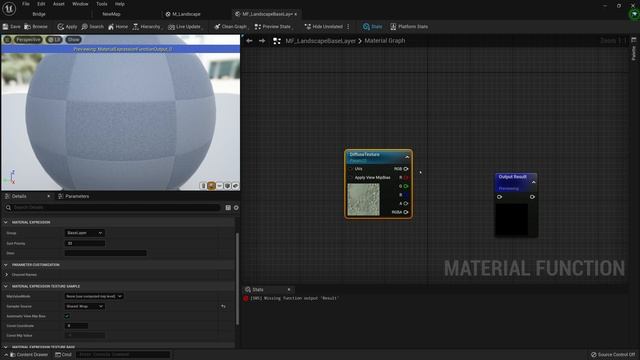This screenshot has width=640, height=360.
Task: Click the Unreal Engine logo icon
Action: pos(9,8)
